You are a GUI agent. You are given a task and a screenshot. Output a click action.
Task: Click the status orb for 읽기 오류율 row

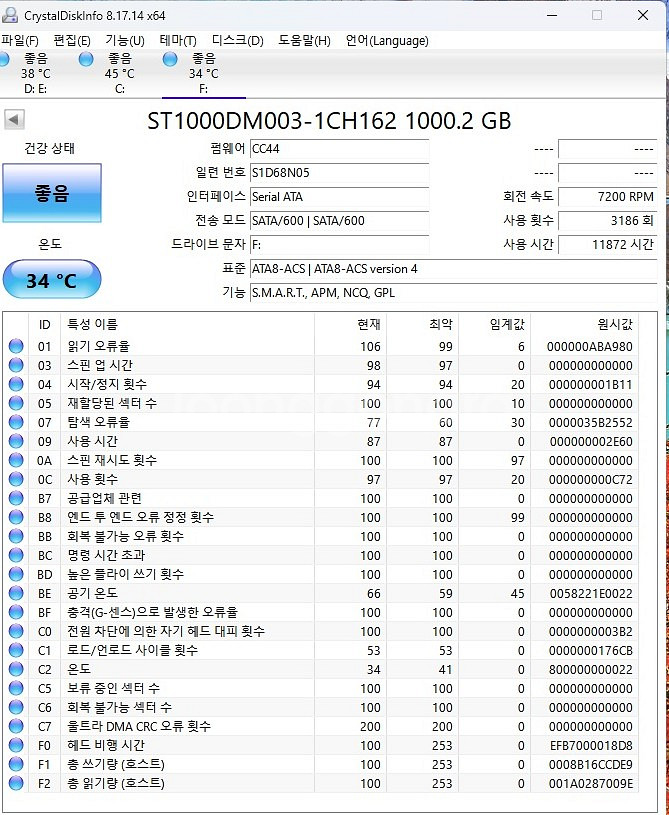coord(16,346)
